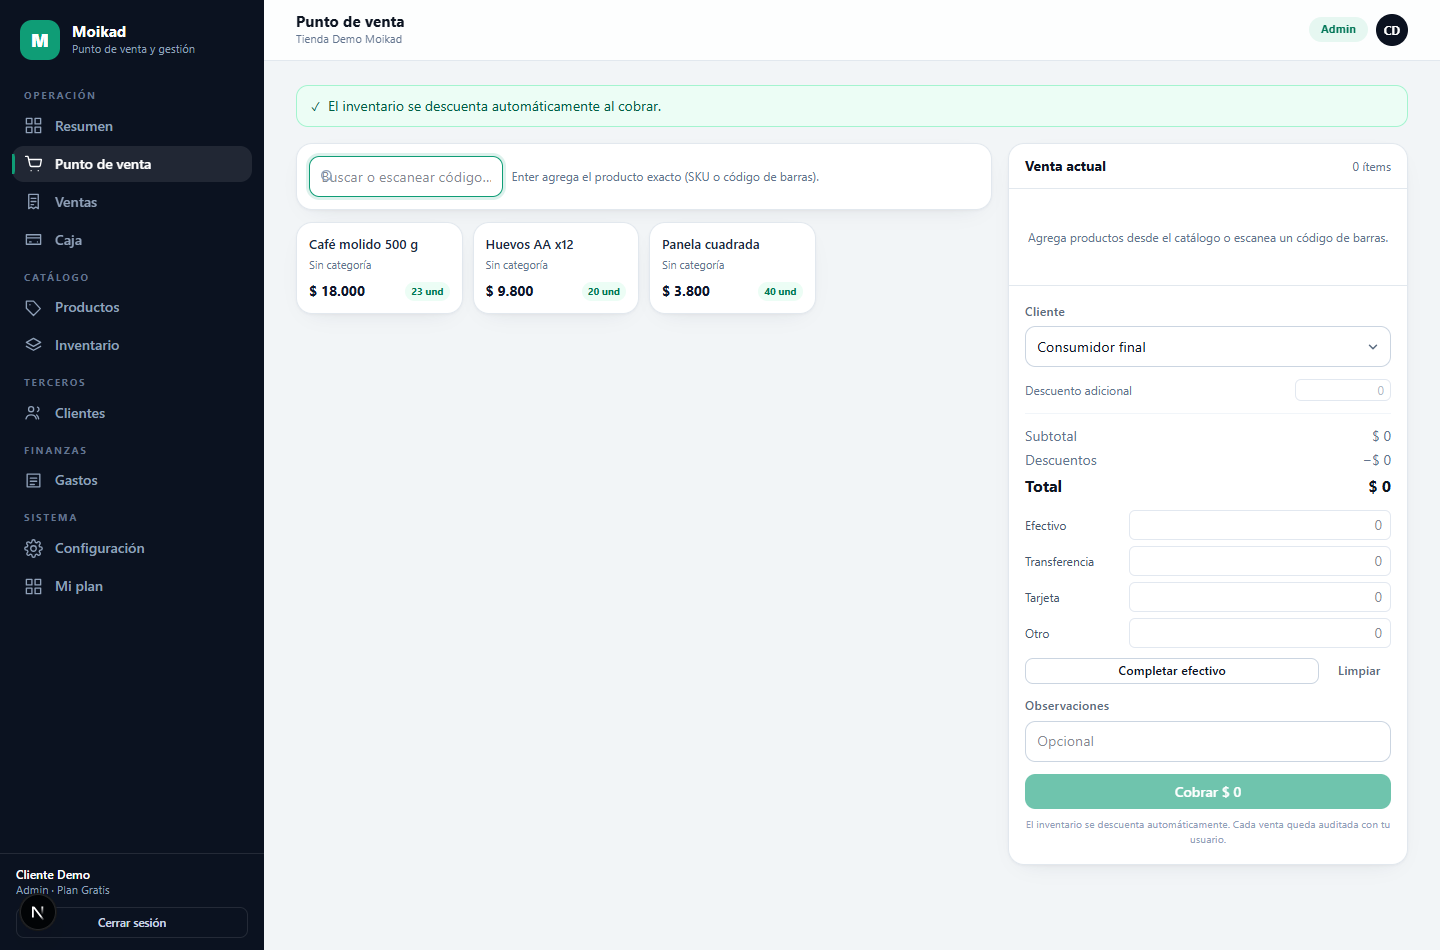Go to the Caja section label
The height and width of the screenshot is (950, 1440).
click(68, 240)
